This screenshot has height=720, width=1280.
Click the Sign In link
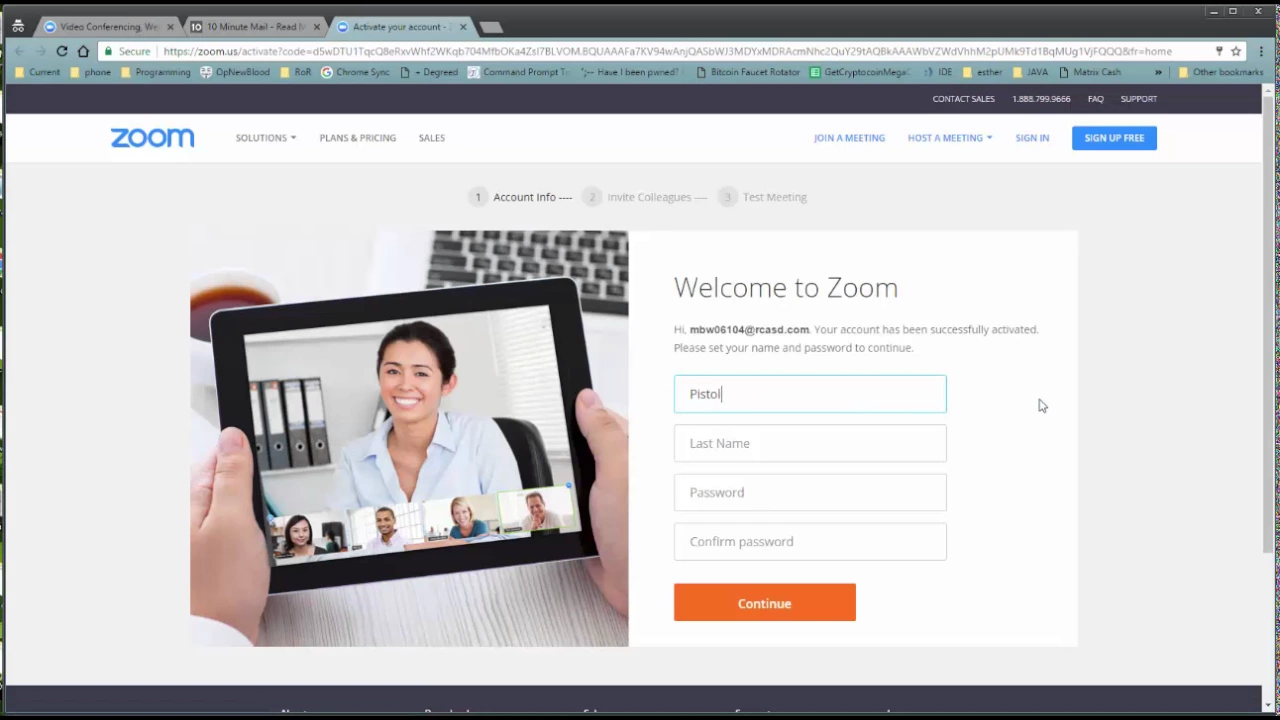(x=1032, y=138)
